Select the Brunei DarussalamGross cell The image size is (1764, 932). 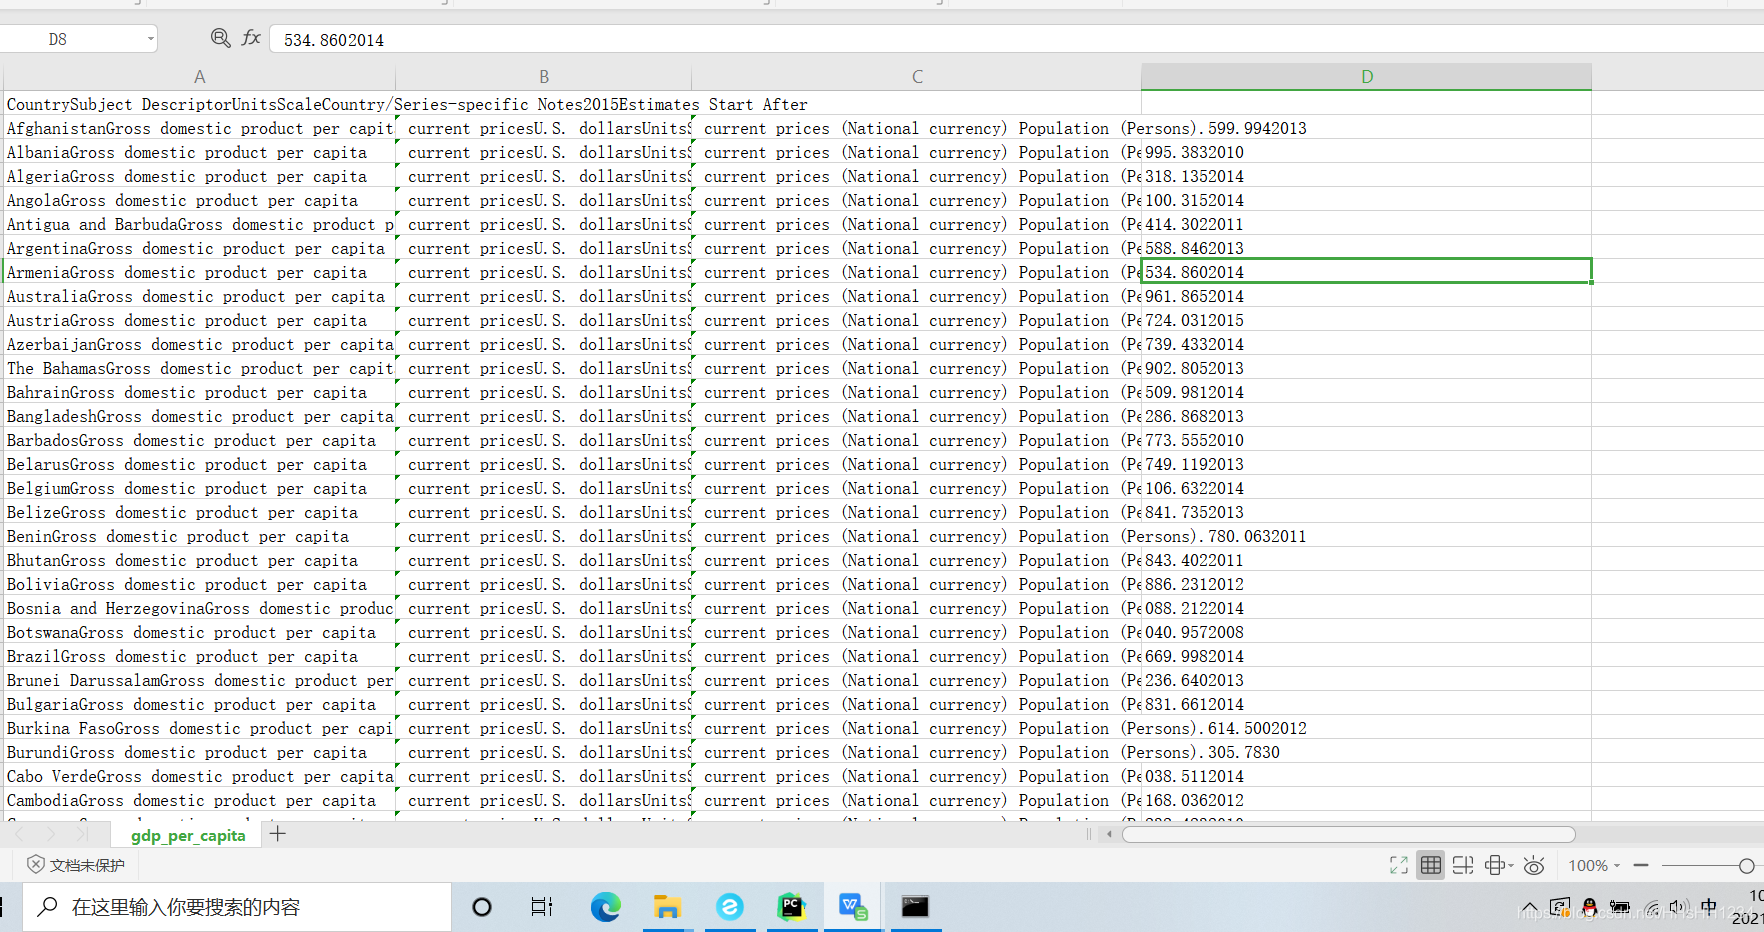(200, 680)
